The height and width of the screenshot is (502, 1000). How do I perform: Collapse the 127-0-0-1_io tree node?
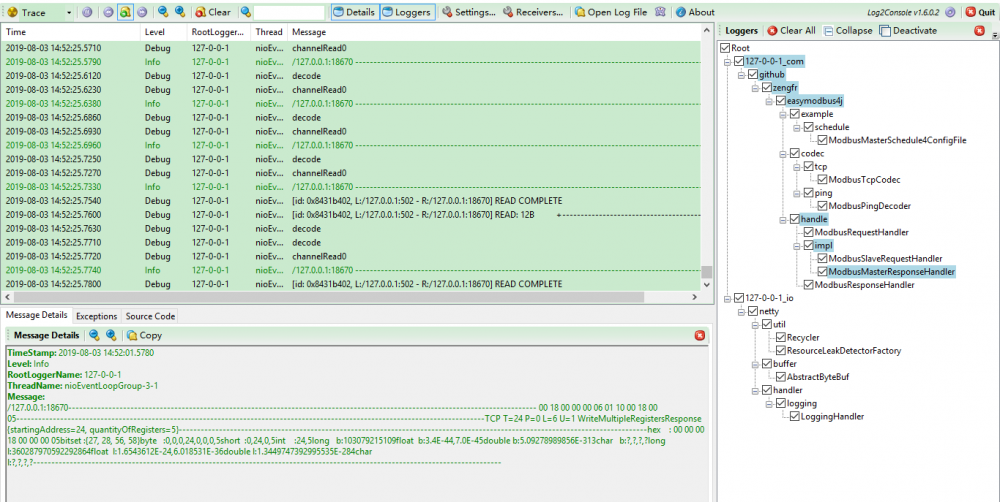728,299
